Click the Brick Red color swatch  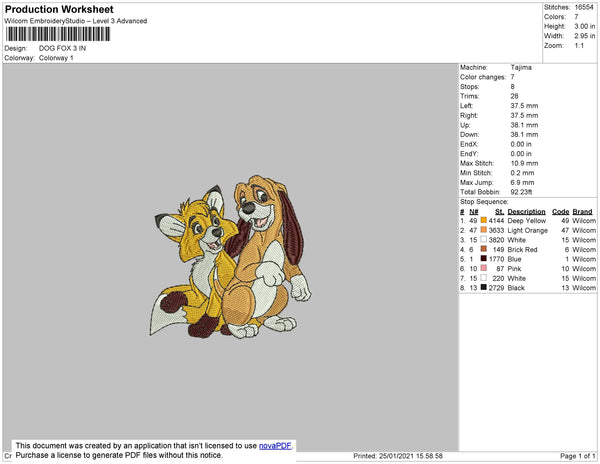click(484, 249)
